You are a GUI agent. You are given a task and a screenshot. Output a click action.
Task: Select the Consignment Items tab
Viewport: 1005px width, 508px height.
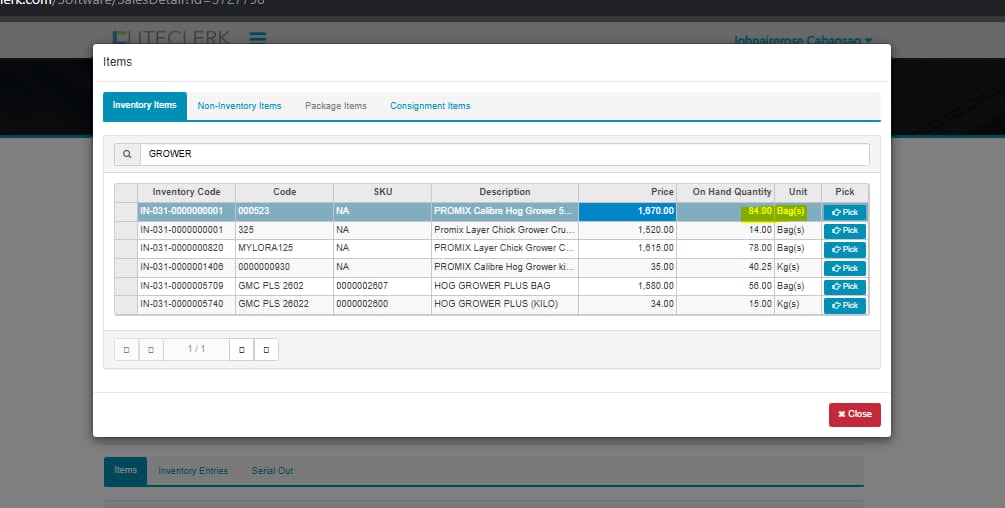coord(430,106)
